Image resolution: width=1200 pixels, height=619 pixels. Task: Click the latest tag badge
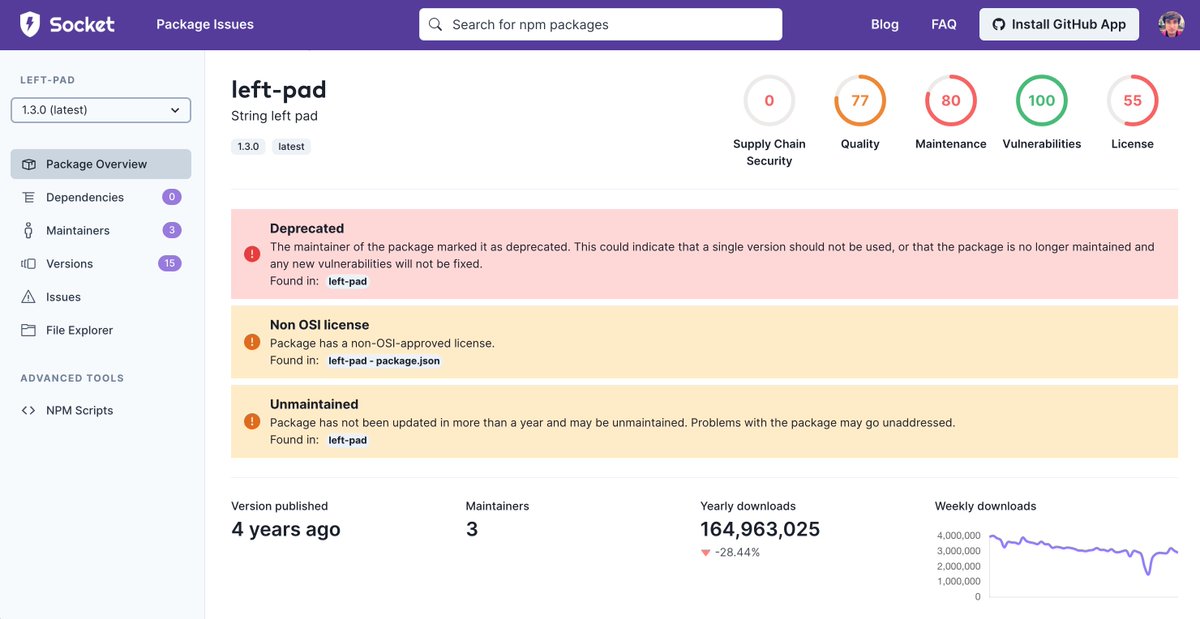291,146
